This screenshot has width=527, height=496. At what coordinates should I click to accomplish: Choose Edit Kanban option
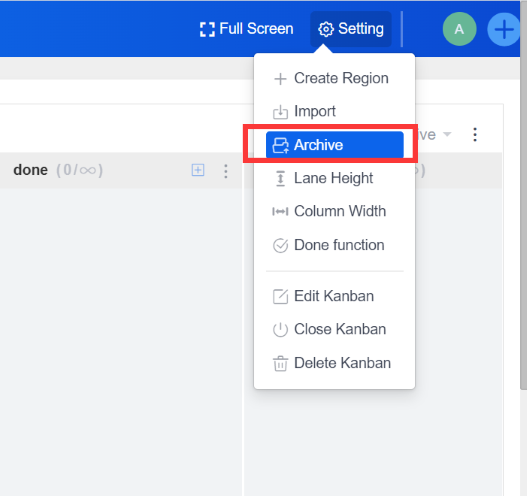pyautogui.click(x=334, y=296)
